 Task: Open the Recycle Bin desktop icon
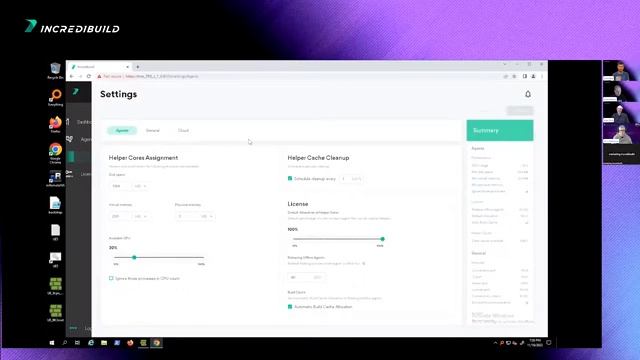click(55, 71)
